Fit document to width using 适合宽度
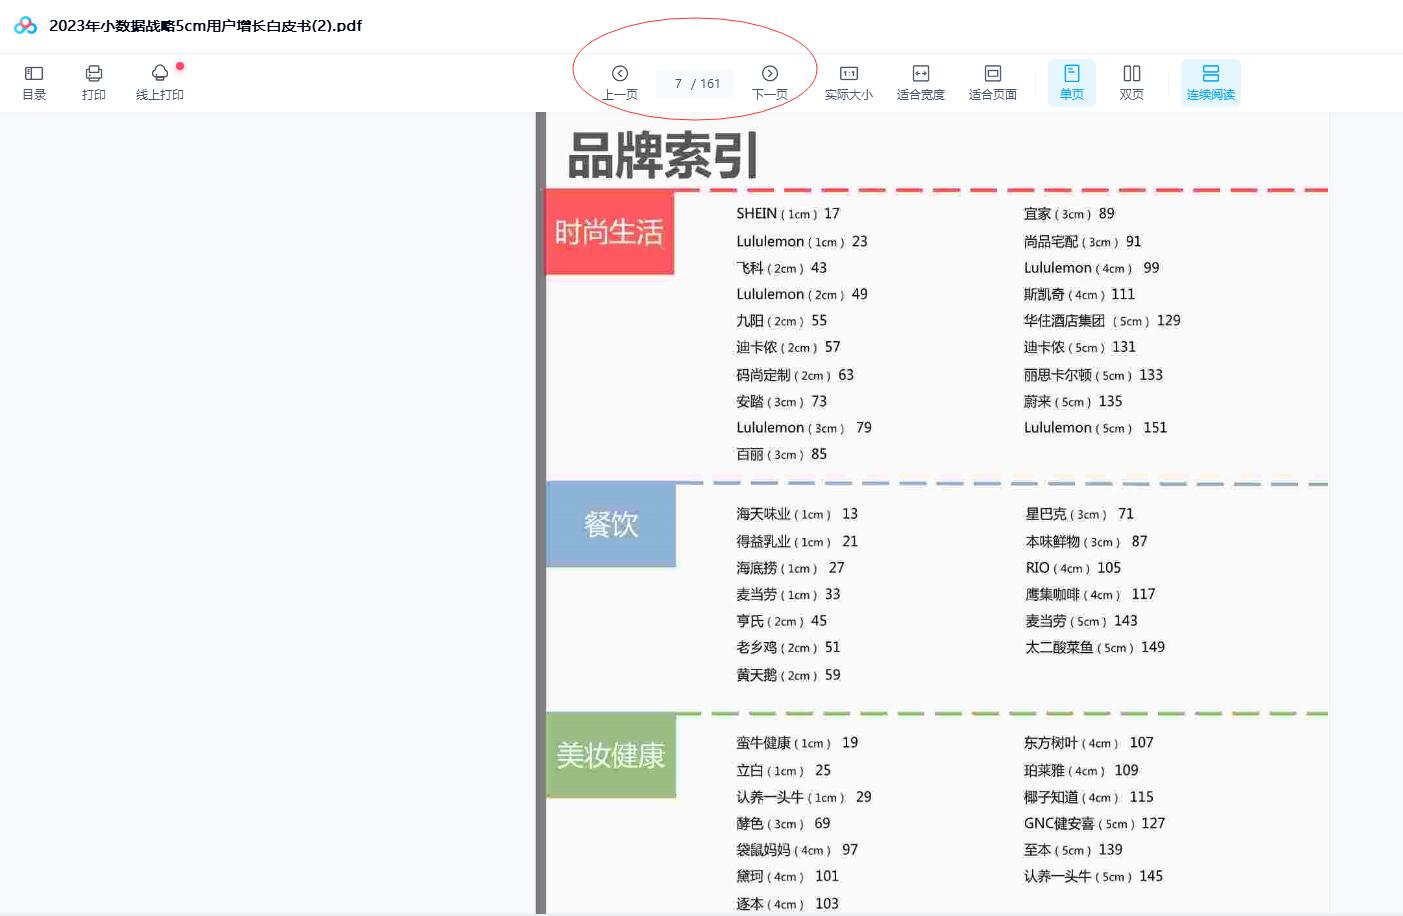The image size is (1403, 916). click(x=920, y=82)
